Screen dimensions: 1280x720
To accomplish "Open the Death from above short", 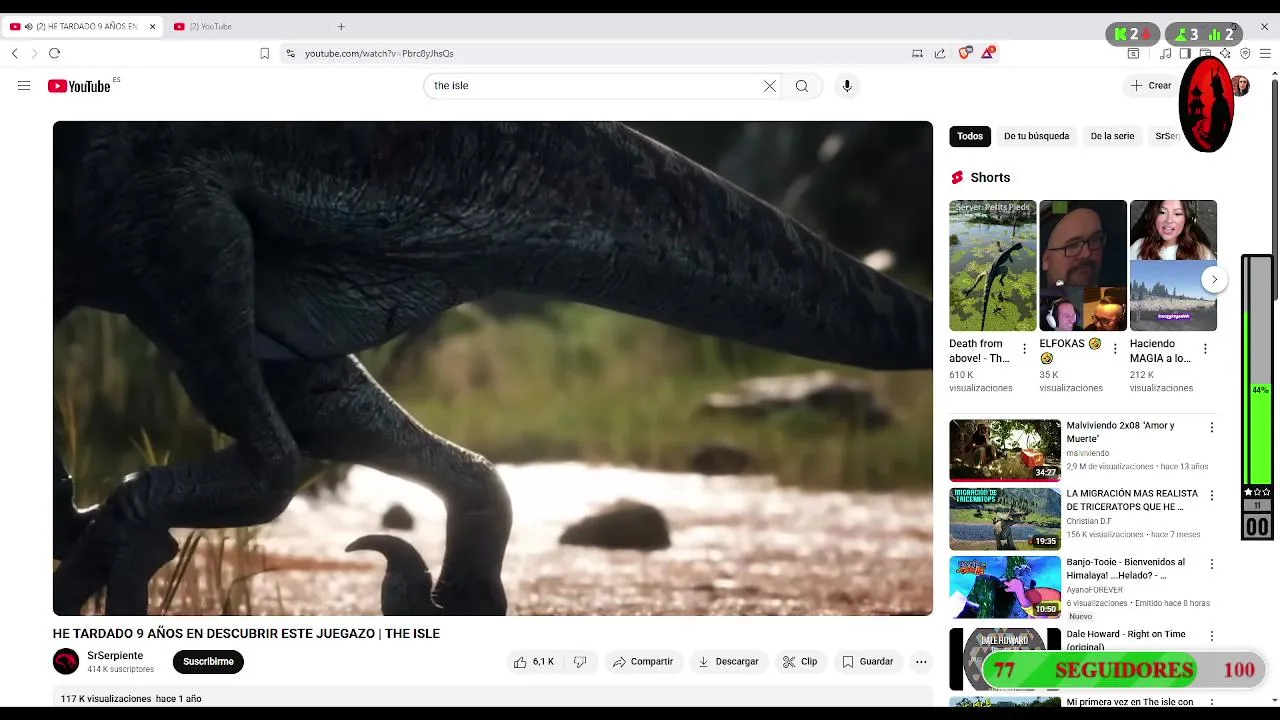I will point(992,266).
